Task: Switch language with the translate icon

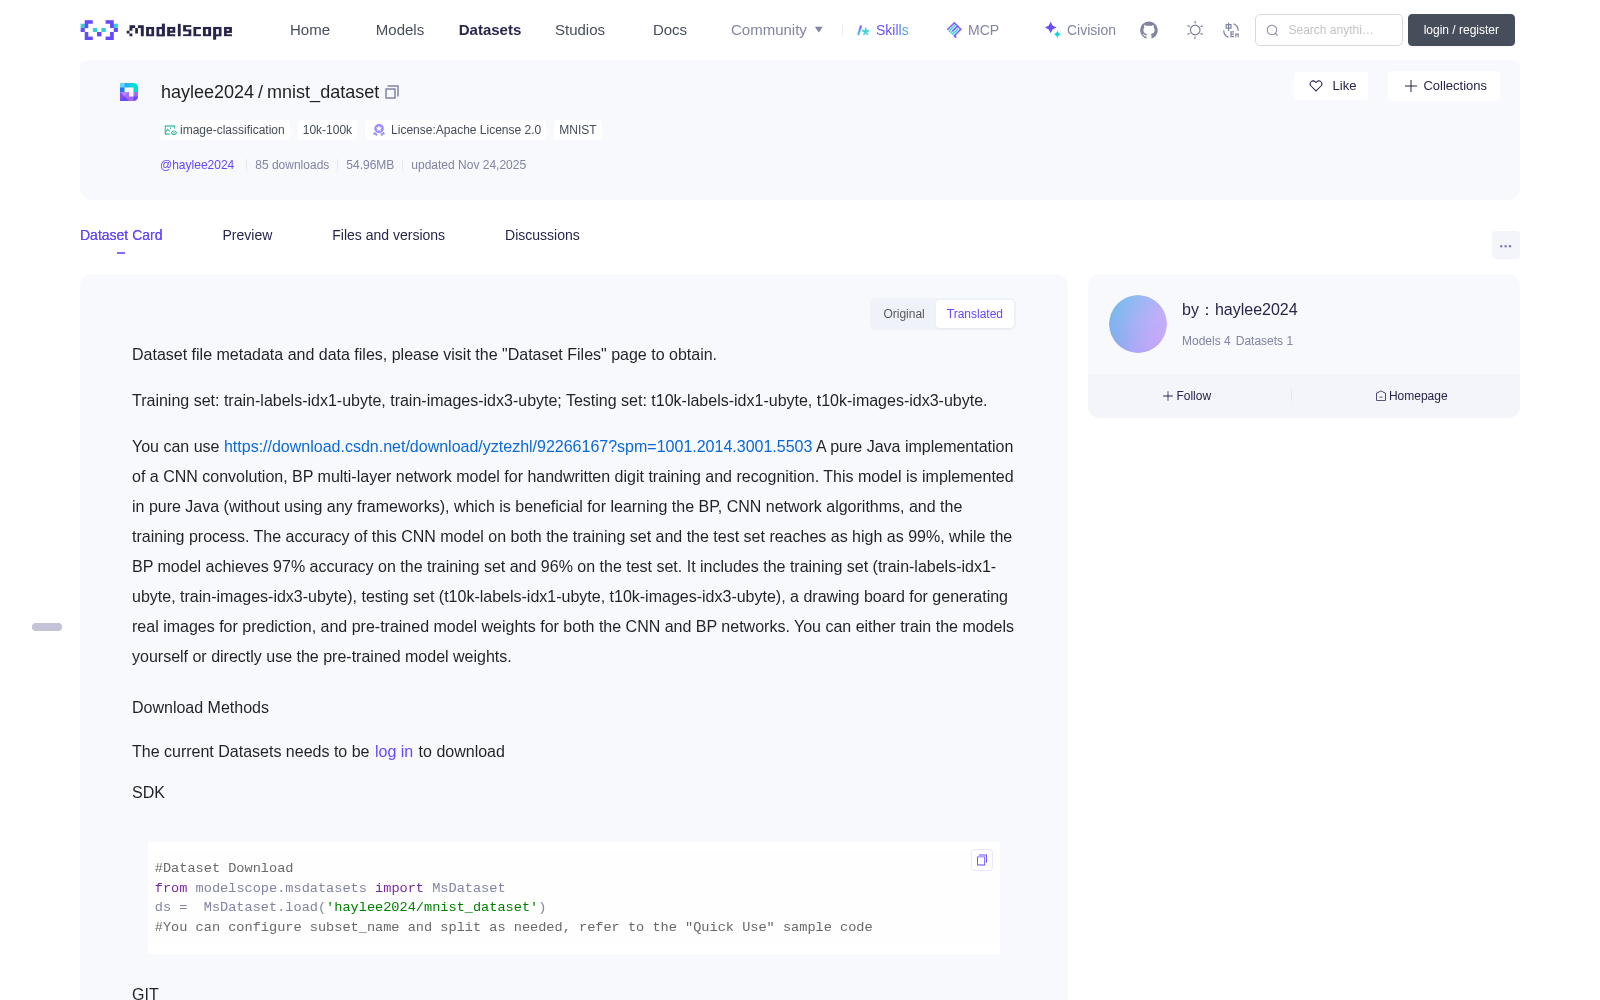Action: pyautogui.click(x=1231, y=30)
